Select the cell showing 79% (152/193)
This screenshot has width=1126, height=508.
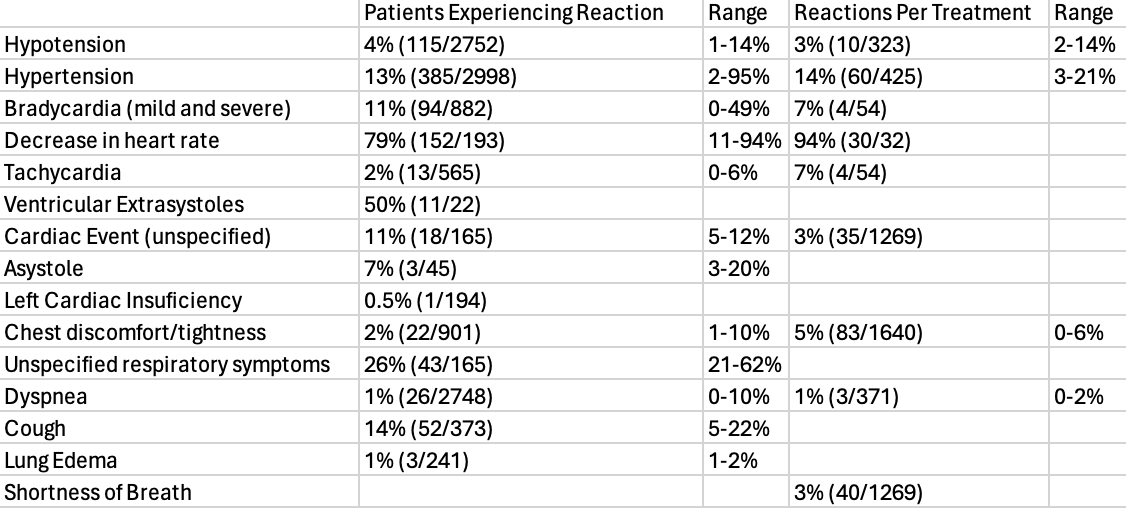pyautogui.click(x=433, y=141)
